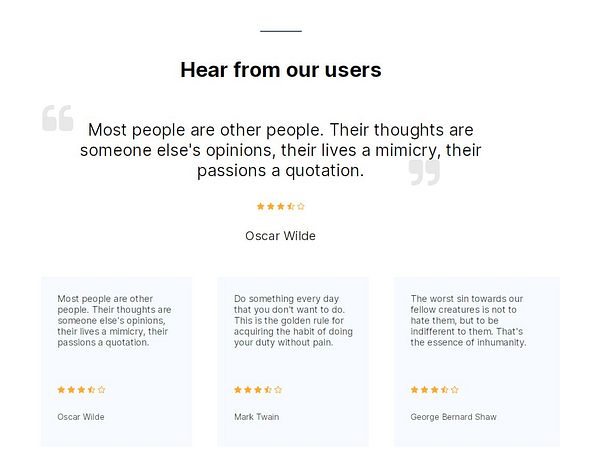Click last empty star of the featured rating

point(301,206)
